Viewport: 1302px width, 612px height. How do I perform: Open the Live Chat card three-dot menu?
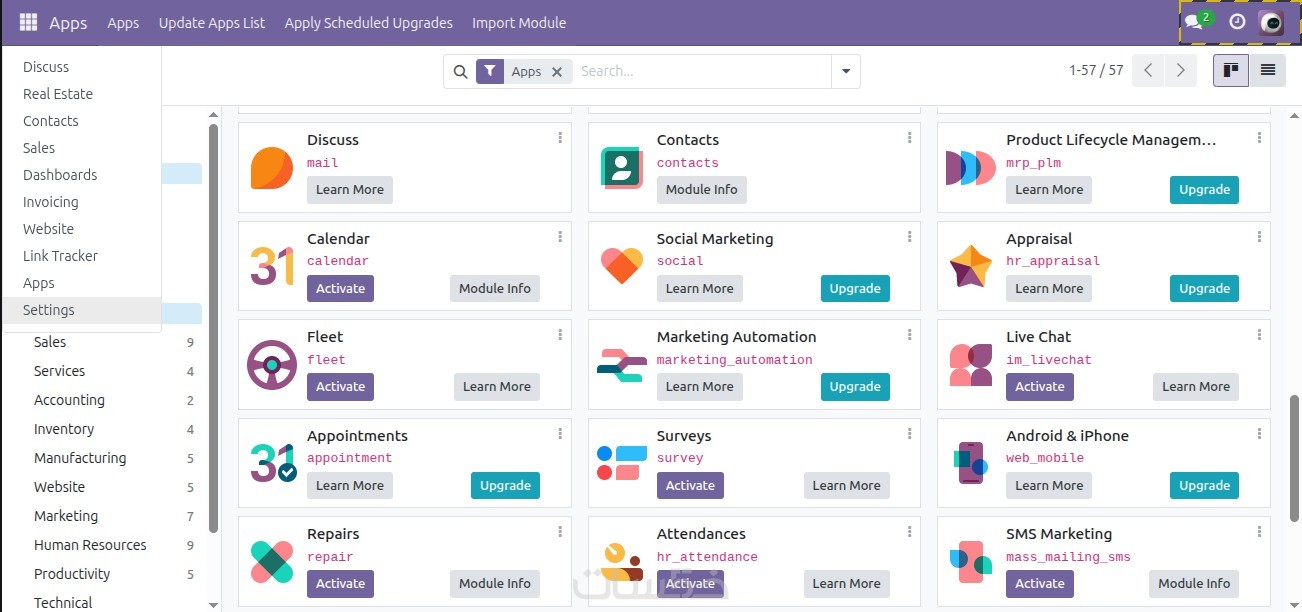[1259, 335]
